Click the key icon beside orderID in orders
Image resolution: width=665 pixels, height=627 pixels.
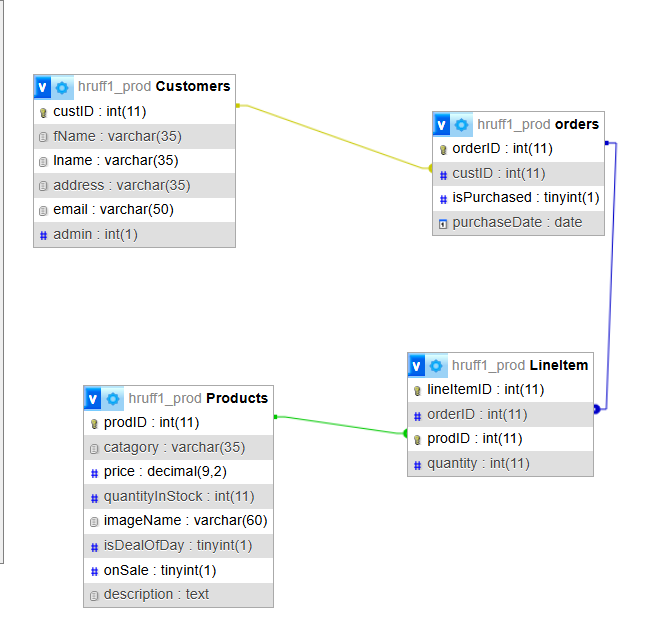pyautogui.click(x=443, y=150)
